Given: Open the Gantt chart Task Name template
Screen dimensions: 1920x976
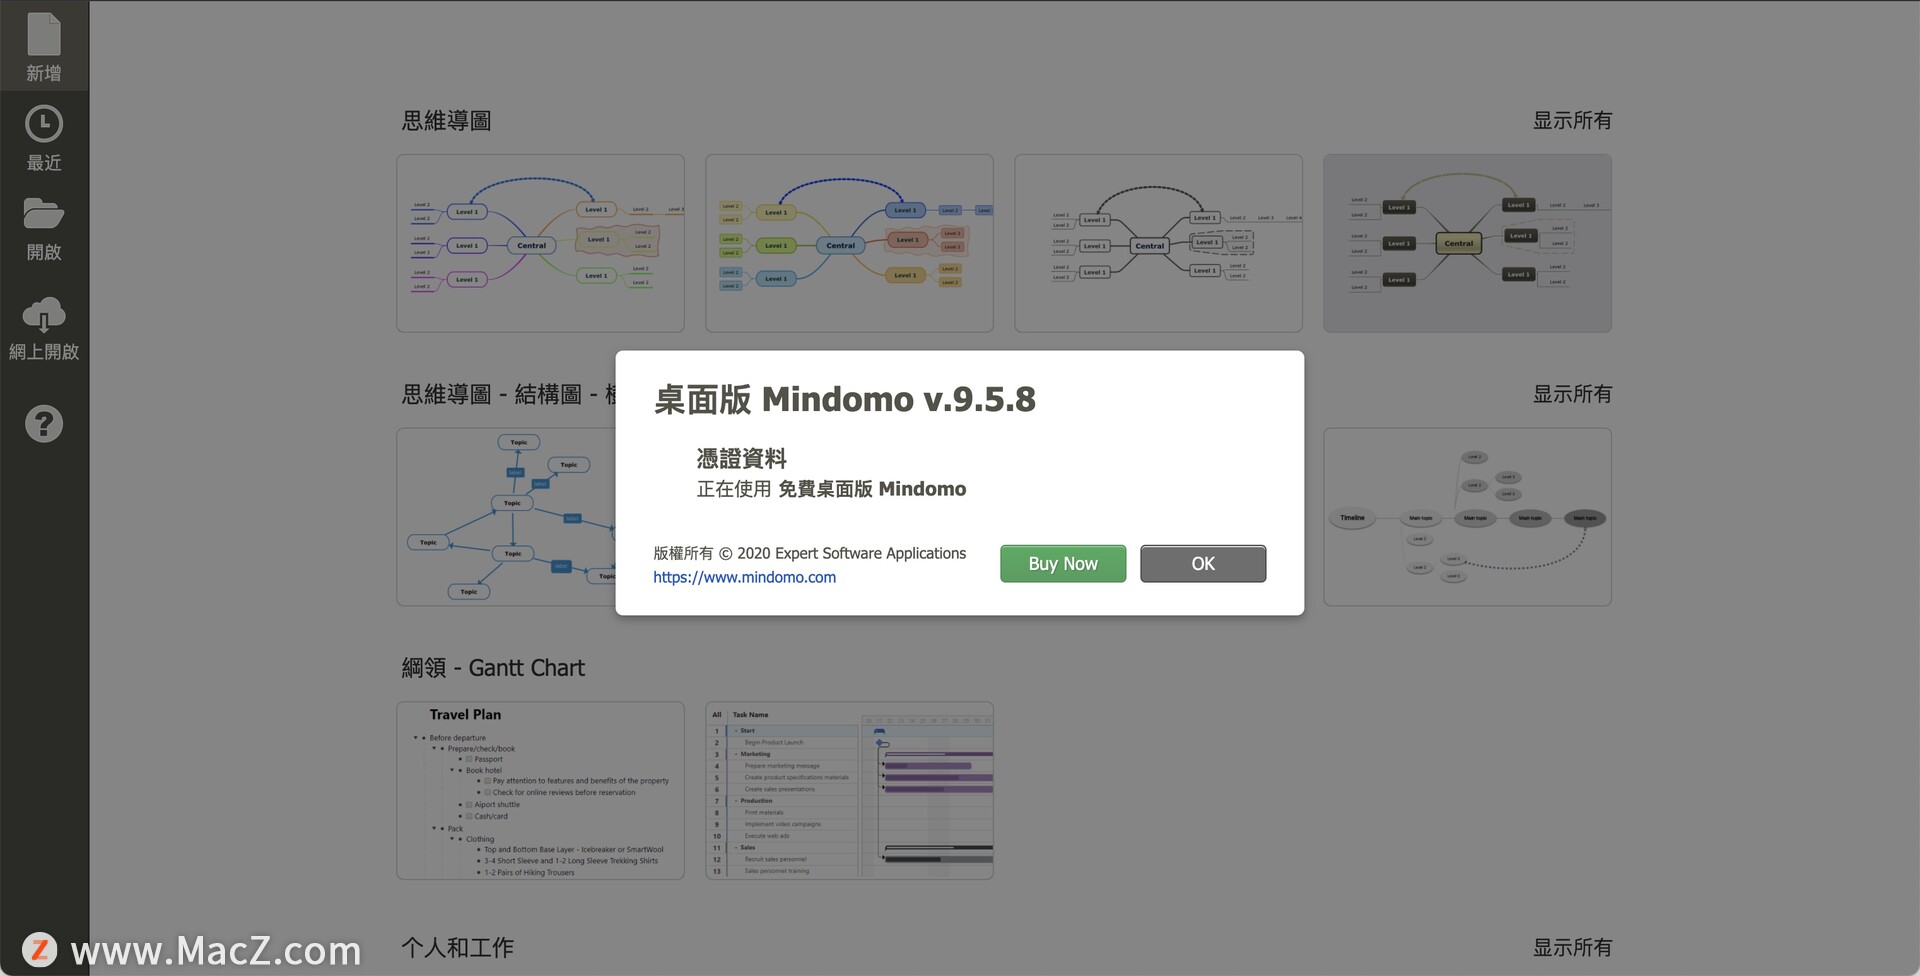Looking at the screenshot, I should (x=849, y=791).
